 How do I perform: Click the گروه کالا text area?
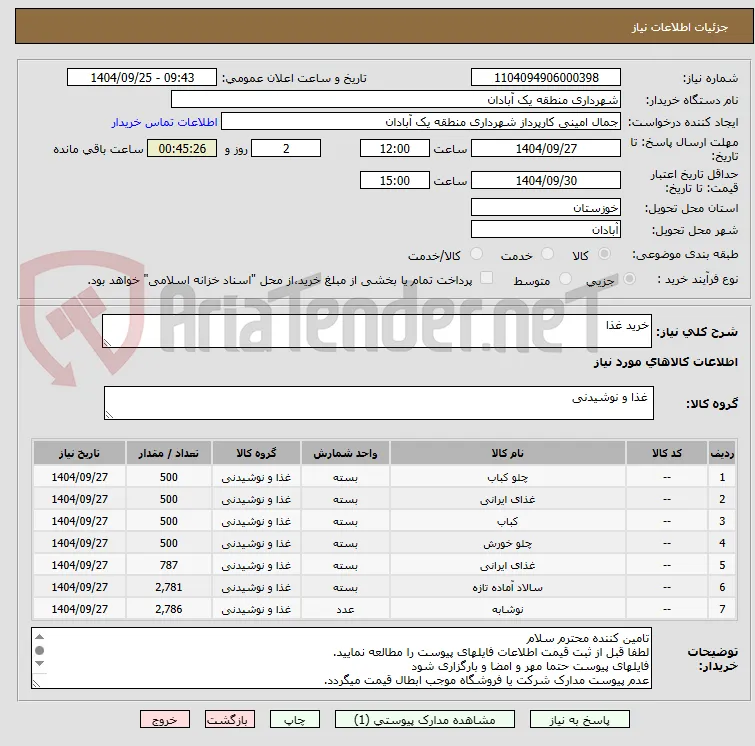[379, 403]
